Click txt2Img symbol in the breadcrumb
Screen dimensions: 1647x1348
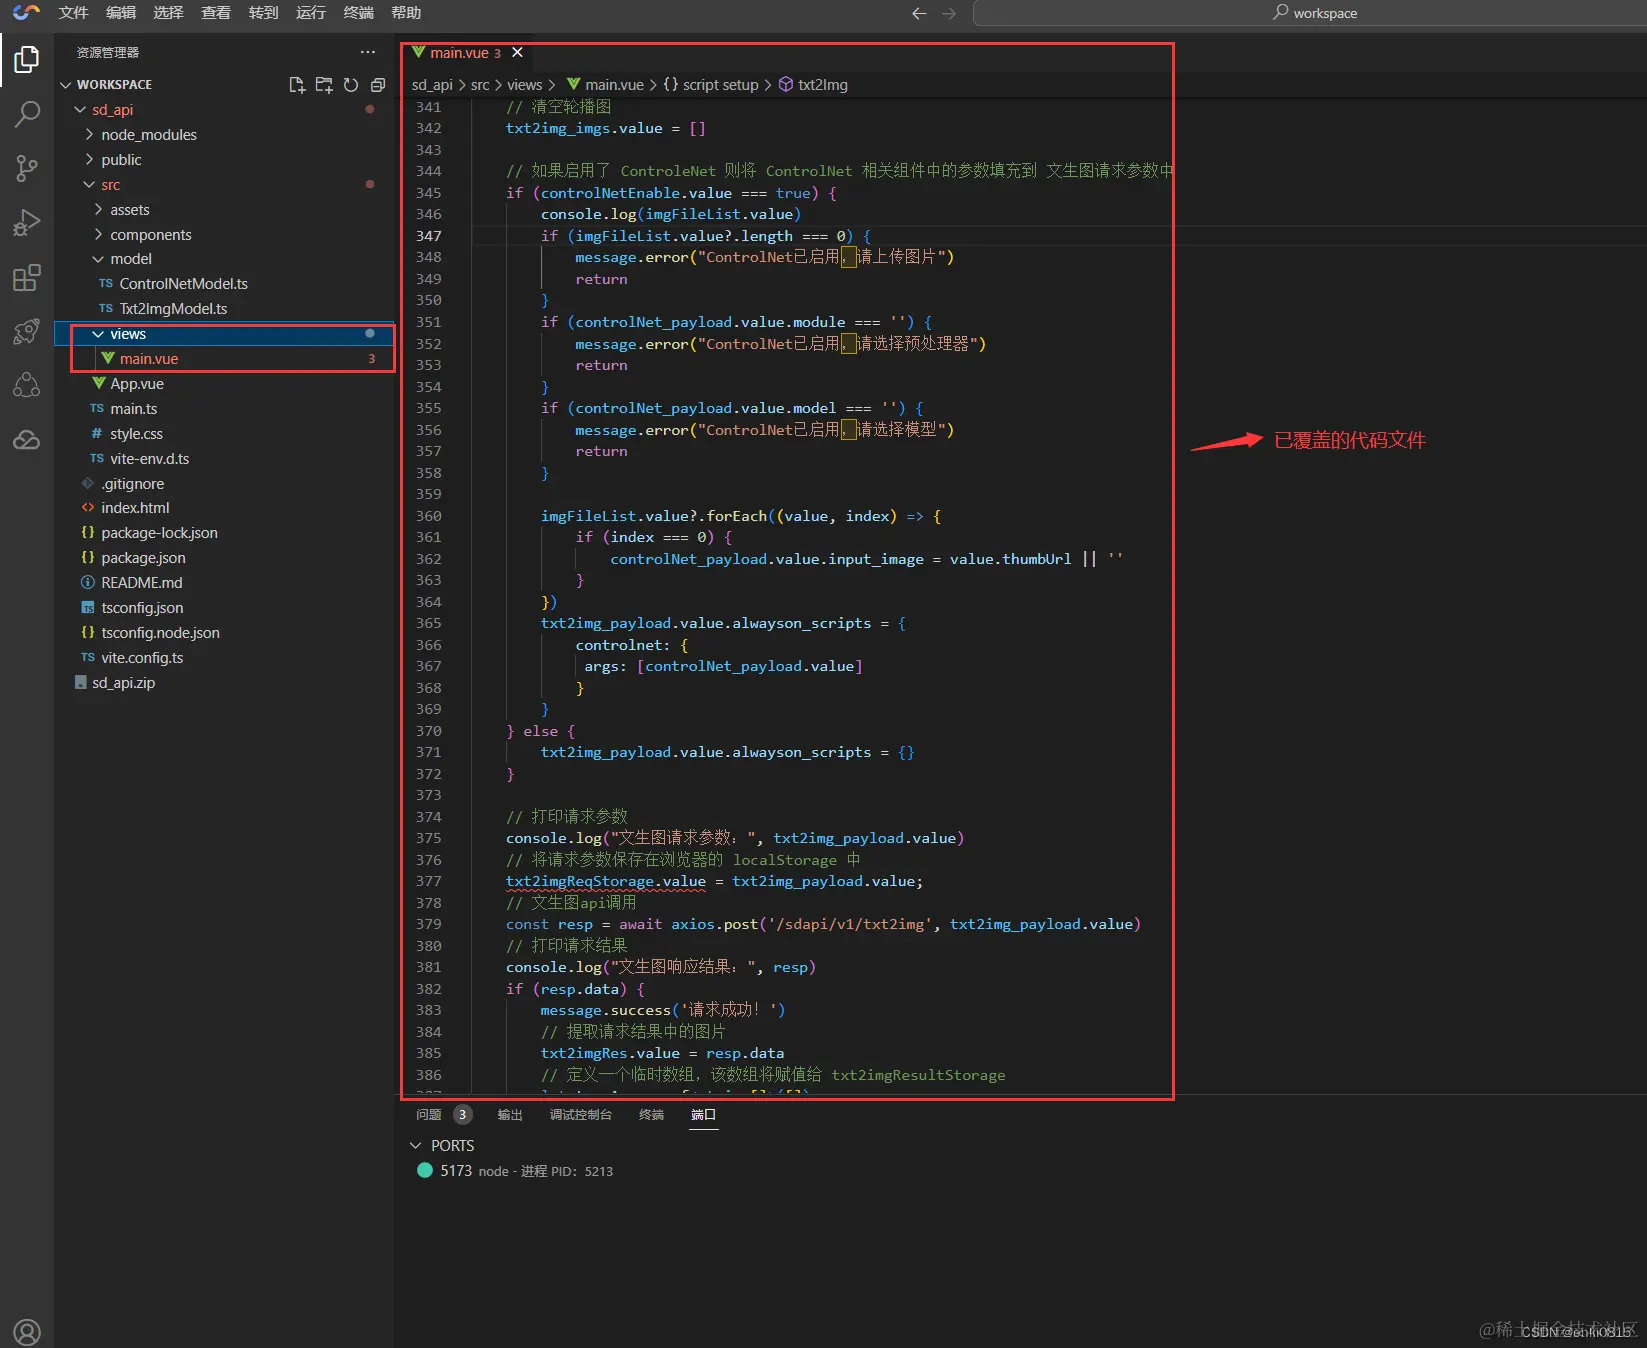(x=823, y=85)
